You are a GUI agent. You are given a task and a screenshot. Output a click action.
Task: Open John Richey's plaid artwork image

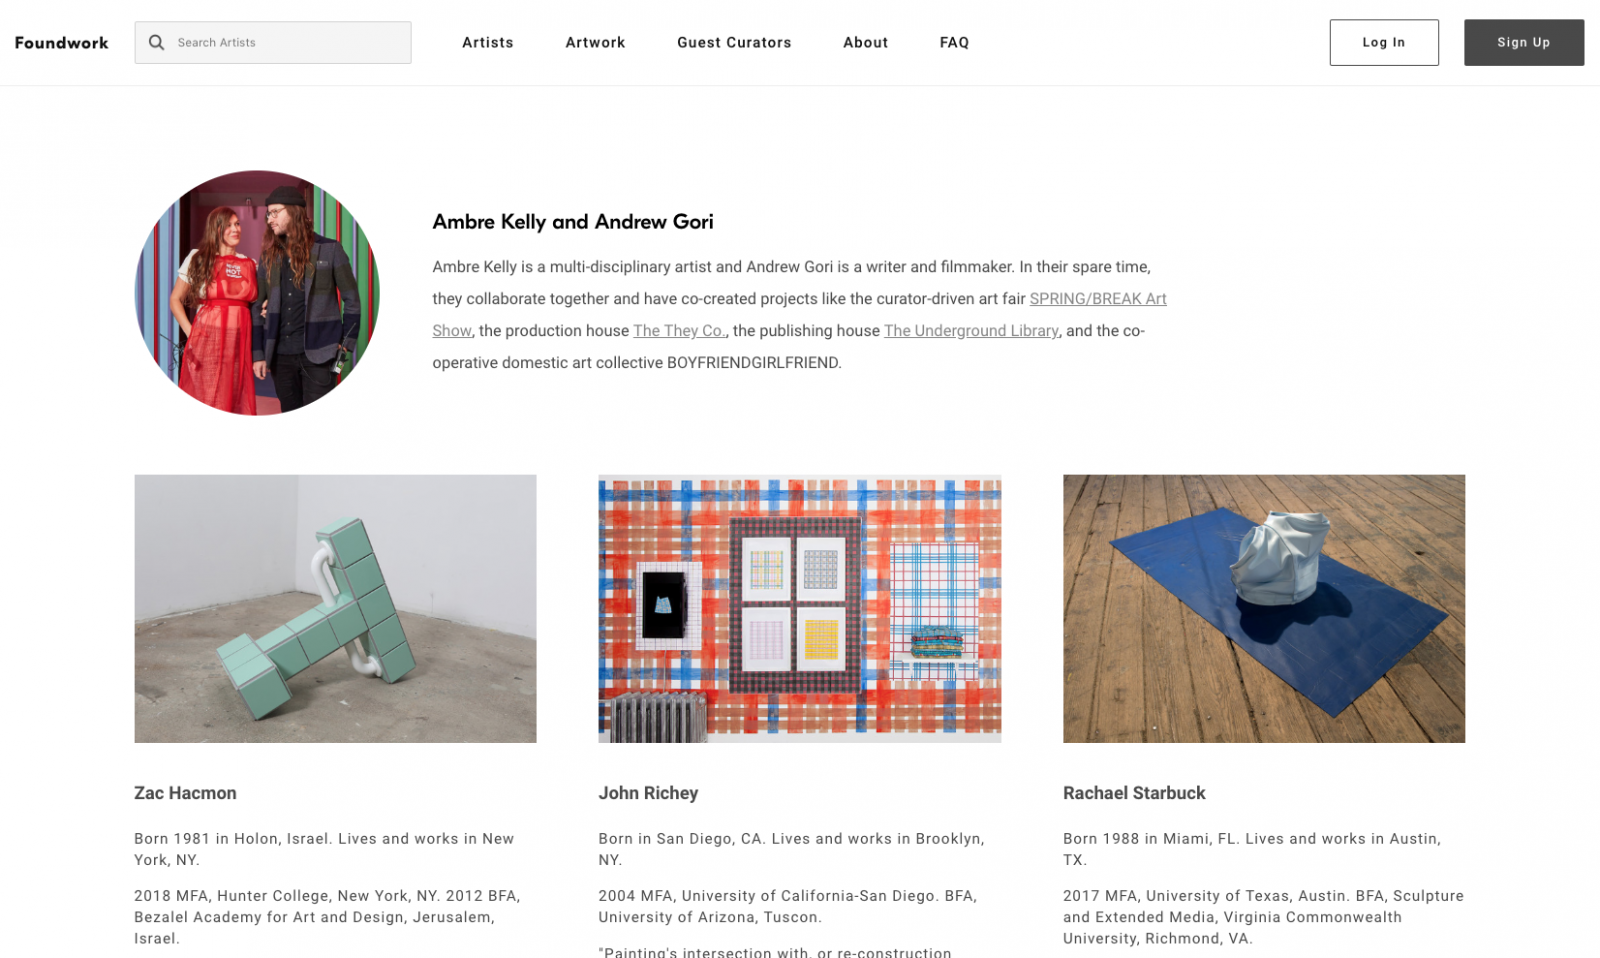click(x=800, y=608)
